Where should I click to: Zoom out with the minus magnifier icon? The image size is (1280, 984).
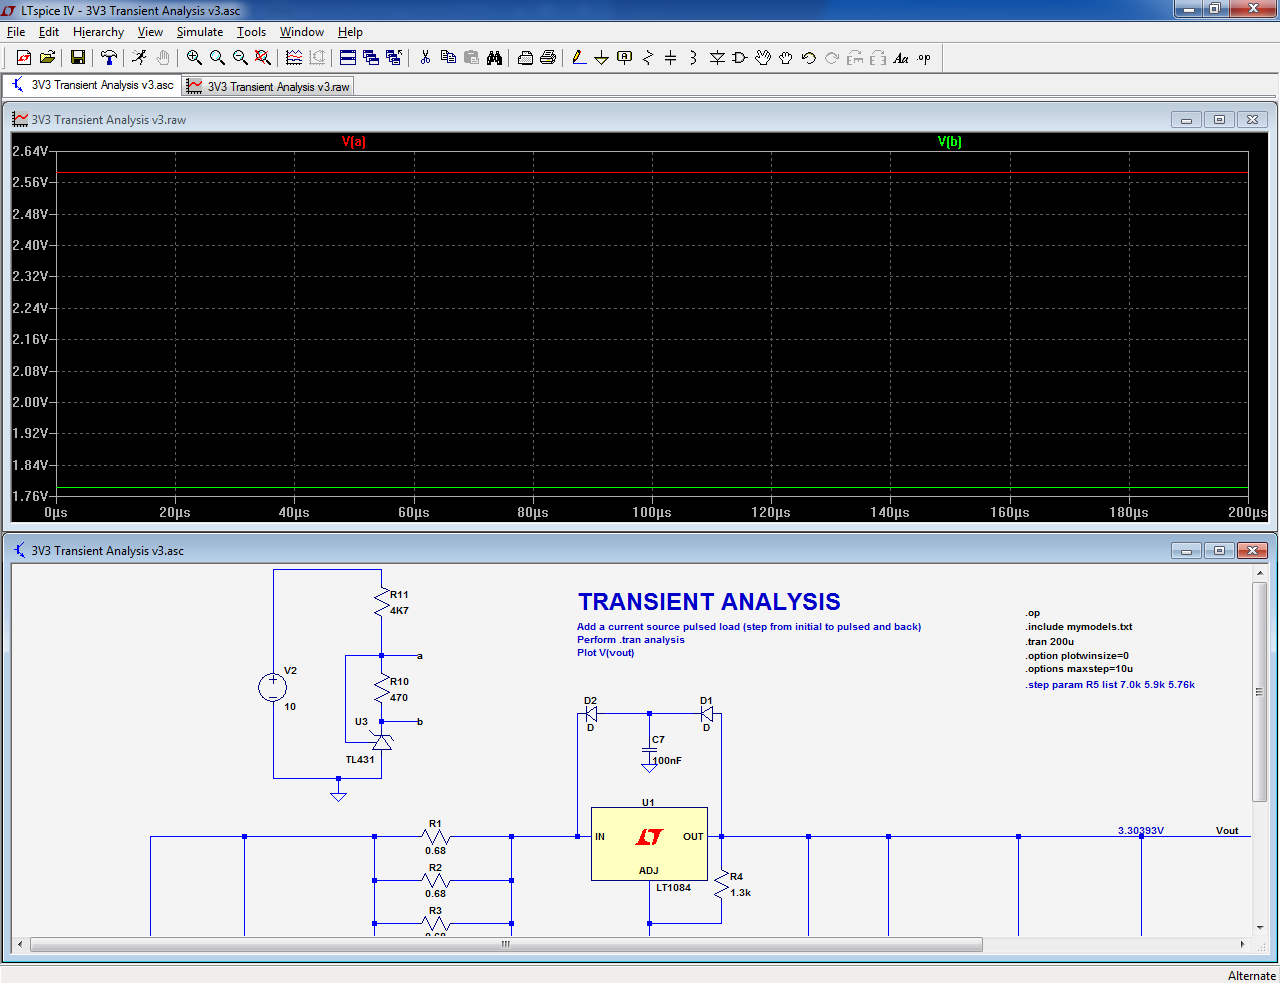coord(240,58)
